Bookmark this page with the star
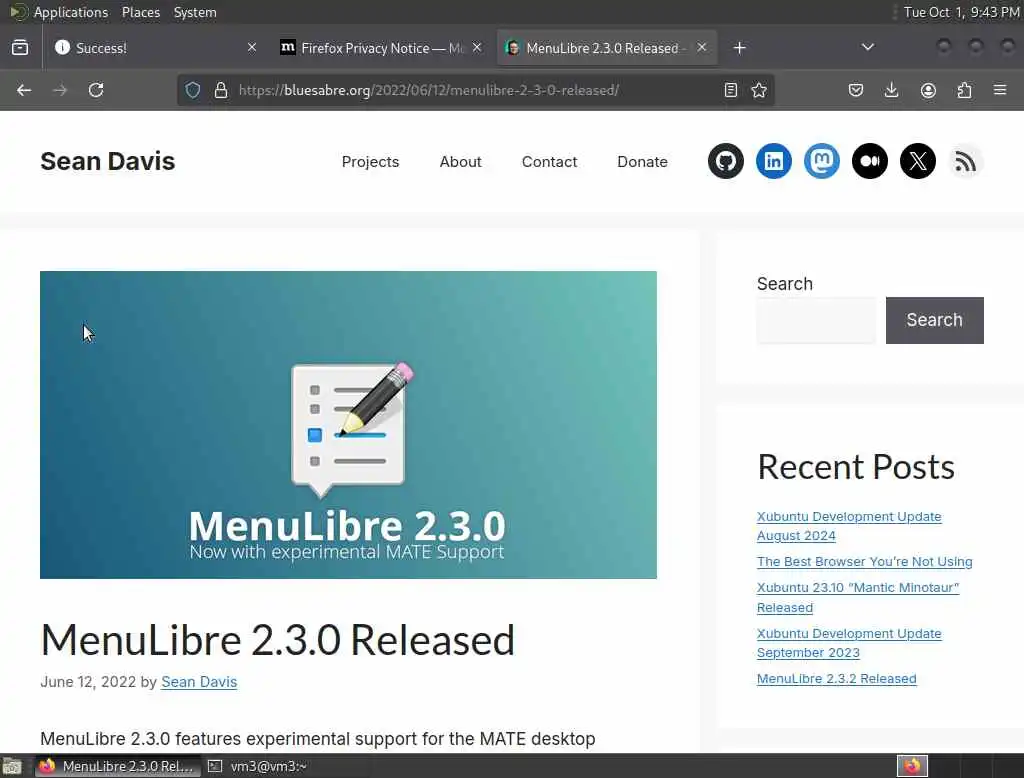 tap(759, 90)
